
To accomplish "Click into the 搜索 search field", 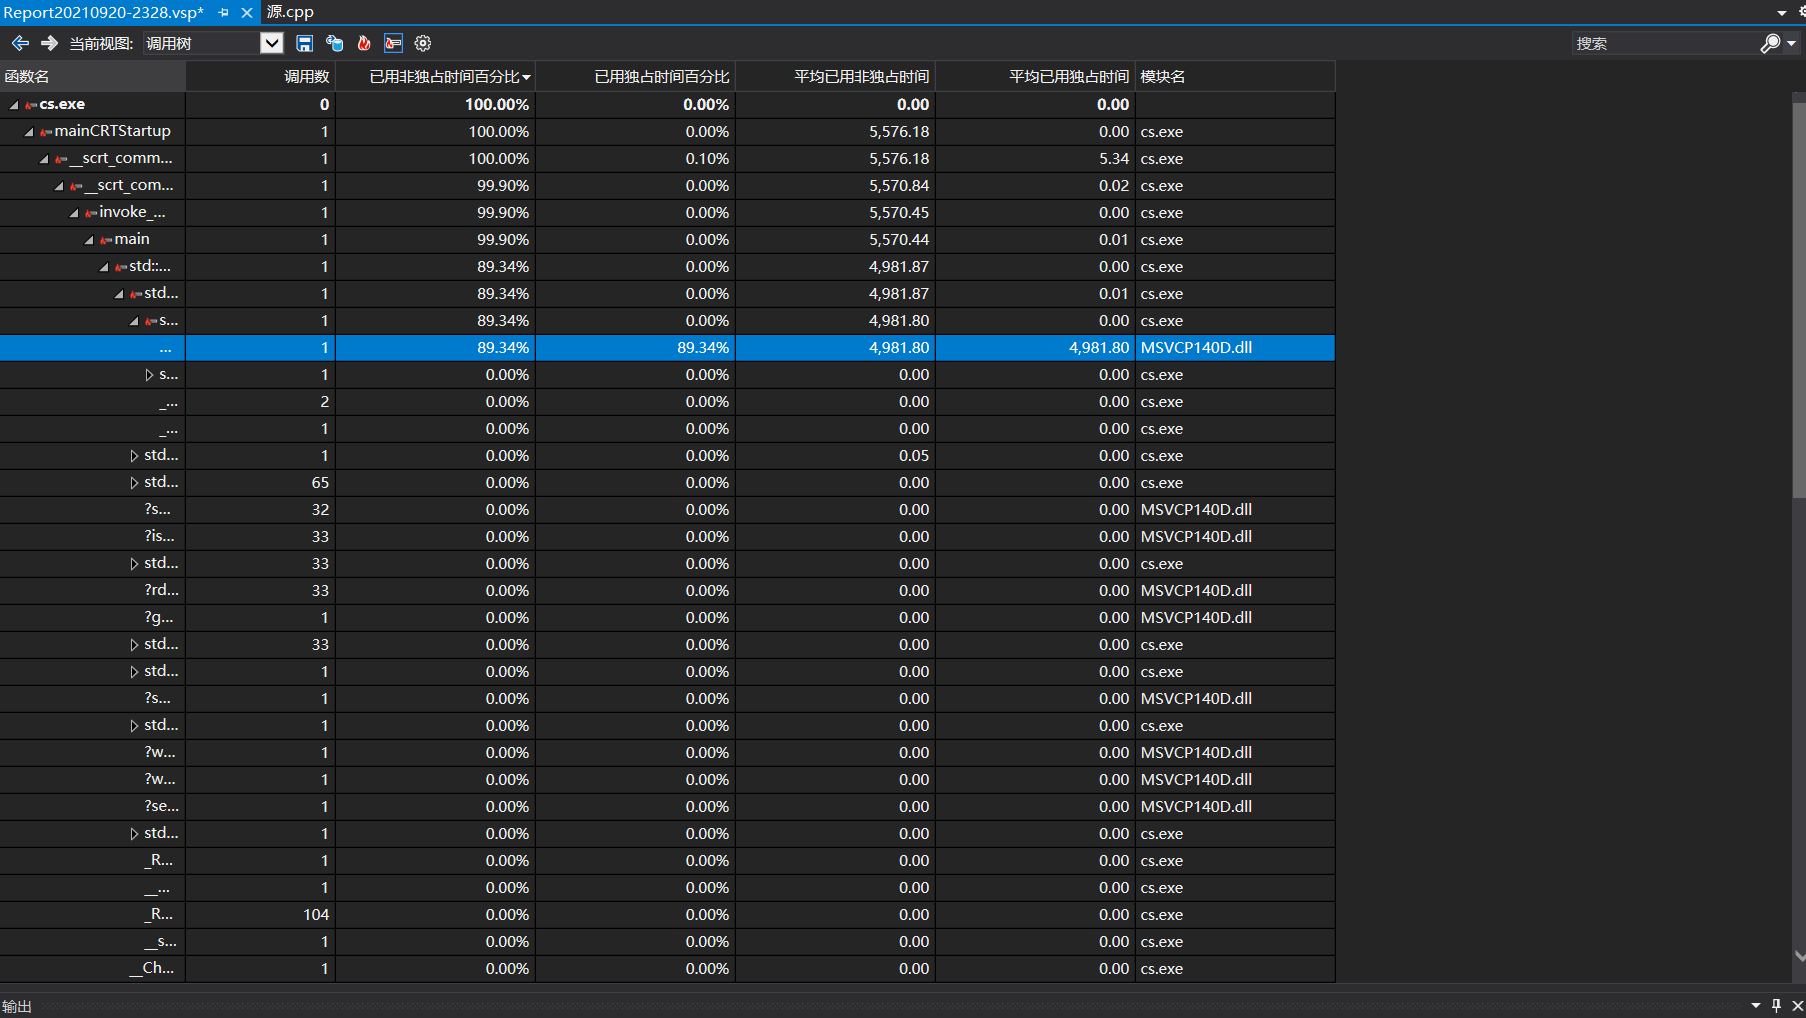I will [1660, 43].
